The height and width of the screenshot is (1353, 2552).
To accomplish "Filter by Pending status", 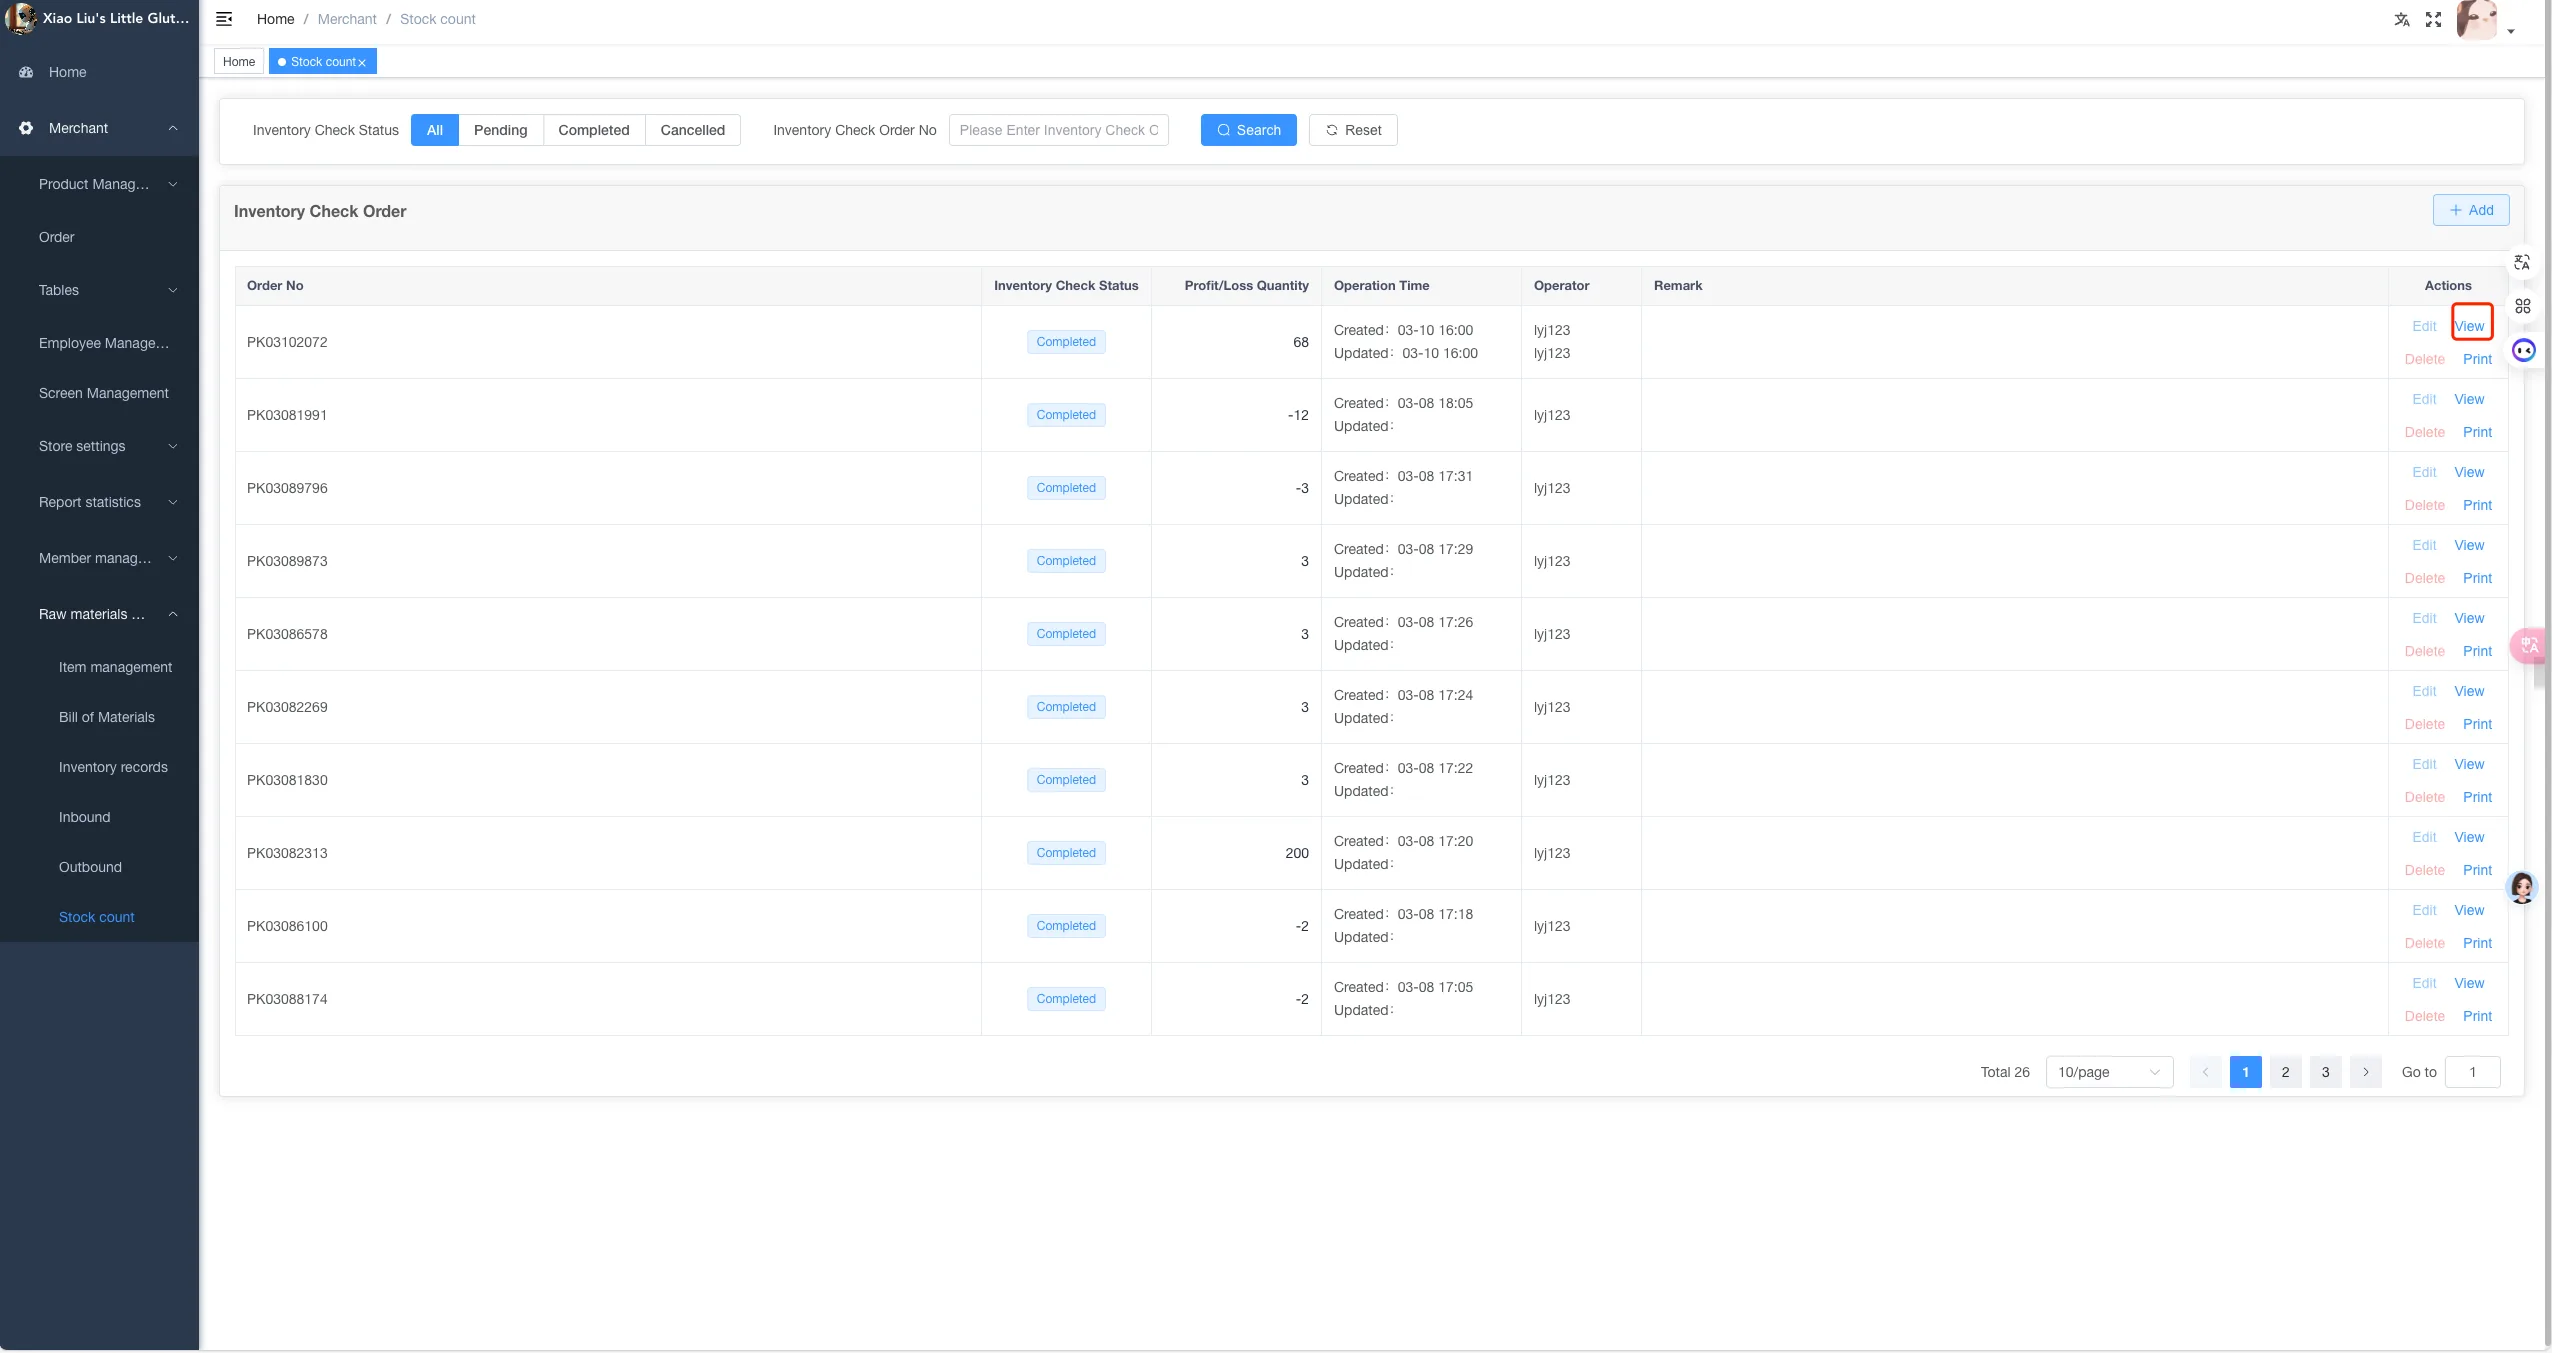I will (500, 130).
